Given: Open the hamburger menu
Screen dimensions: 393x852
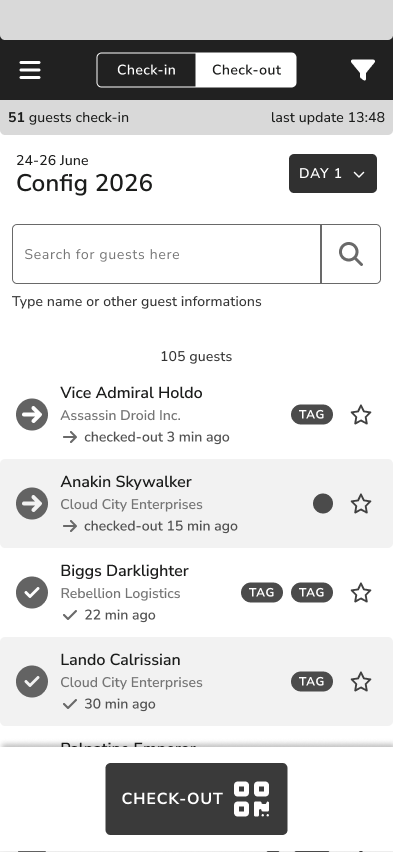Looking at the screenshot, I should tap(30, 70).
